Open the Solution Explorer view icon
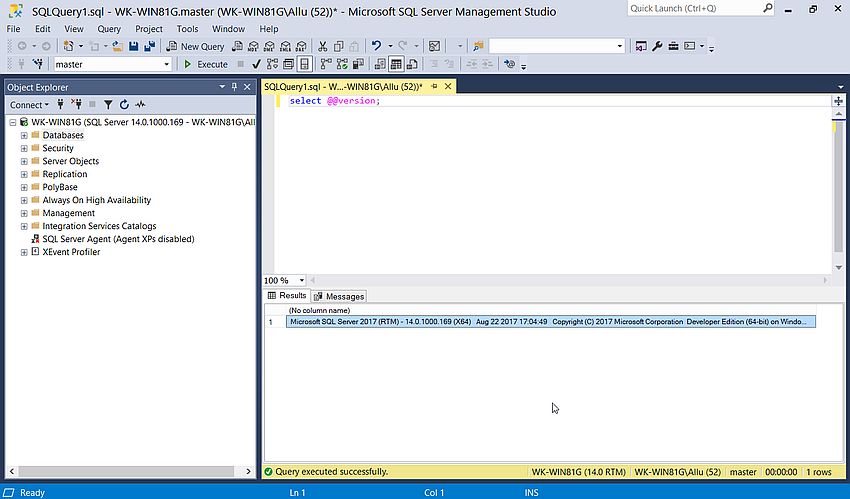The height and width of the screenshot is (499, 850). pyautogui.click(x=641, y=47)
